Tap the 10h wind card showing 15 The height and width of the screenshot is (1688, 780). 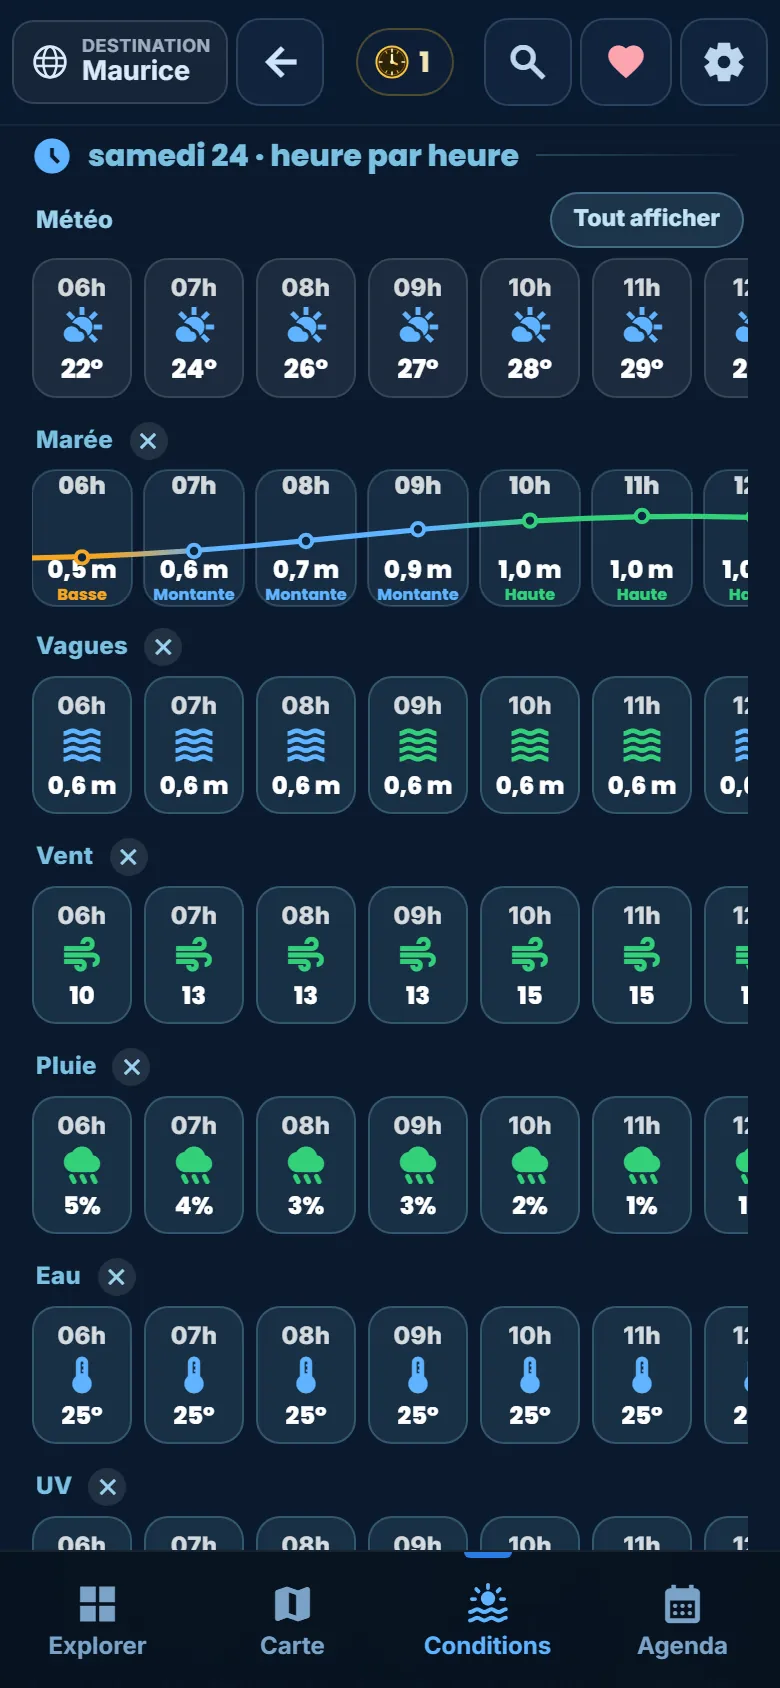point(530,955)
